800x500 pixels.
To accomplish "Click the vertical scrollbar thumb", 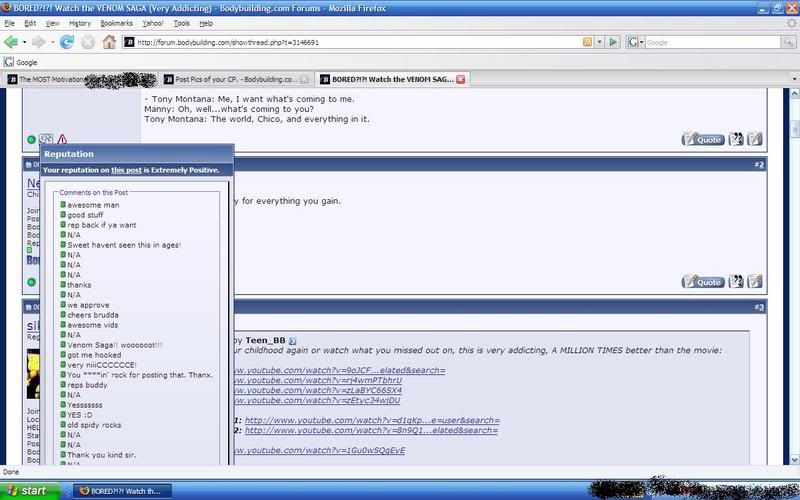I will tap(794, 130).
